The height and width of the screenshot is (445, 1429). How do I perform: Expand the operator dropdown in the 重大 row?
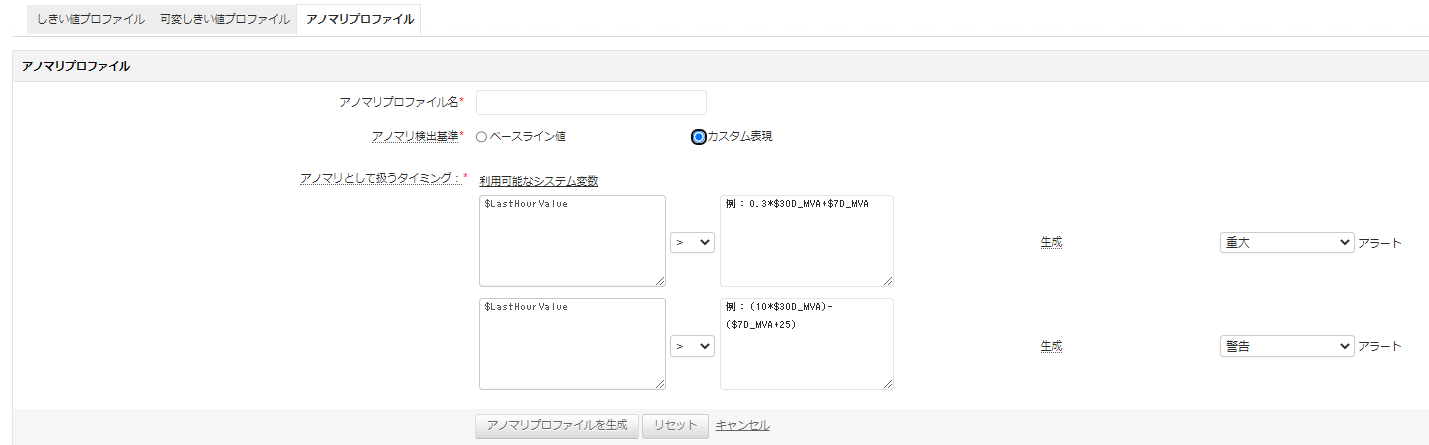pyautogui.click(x=692, y=242)
